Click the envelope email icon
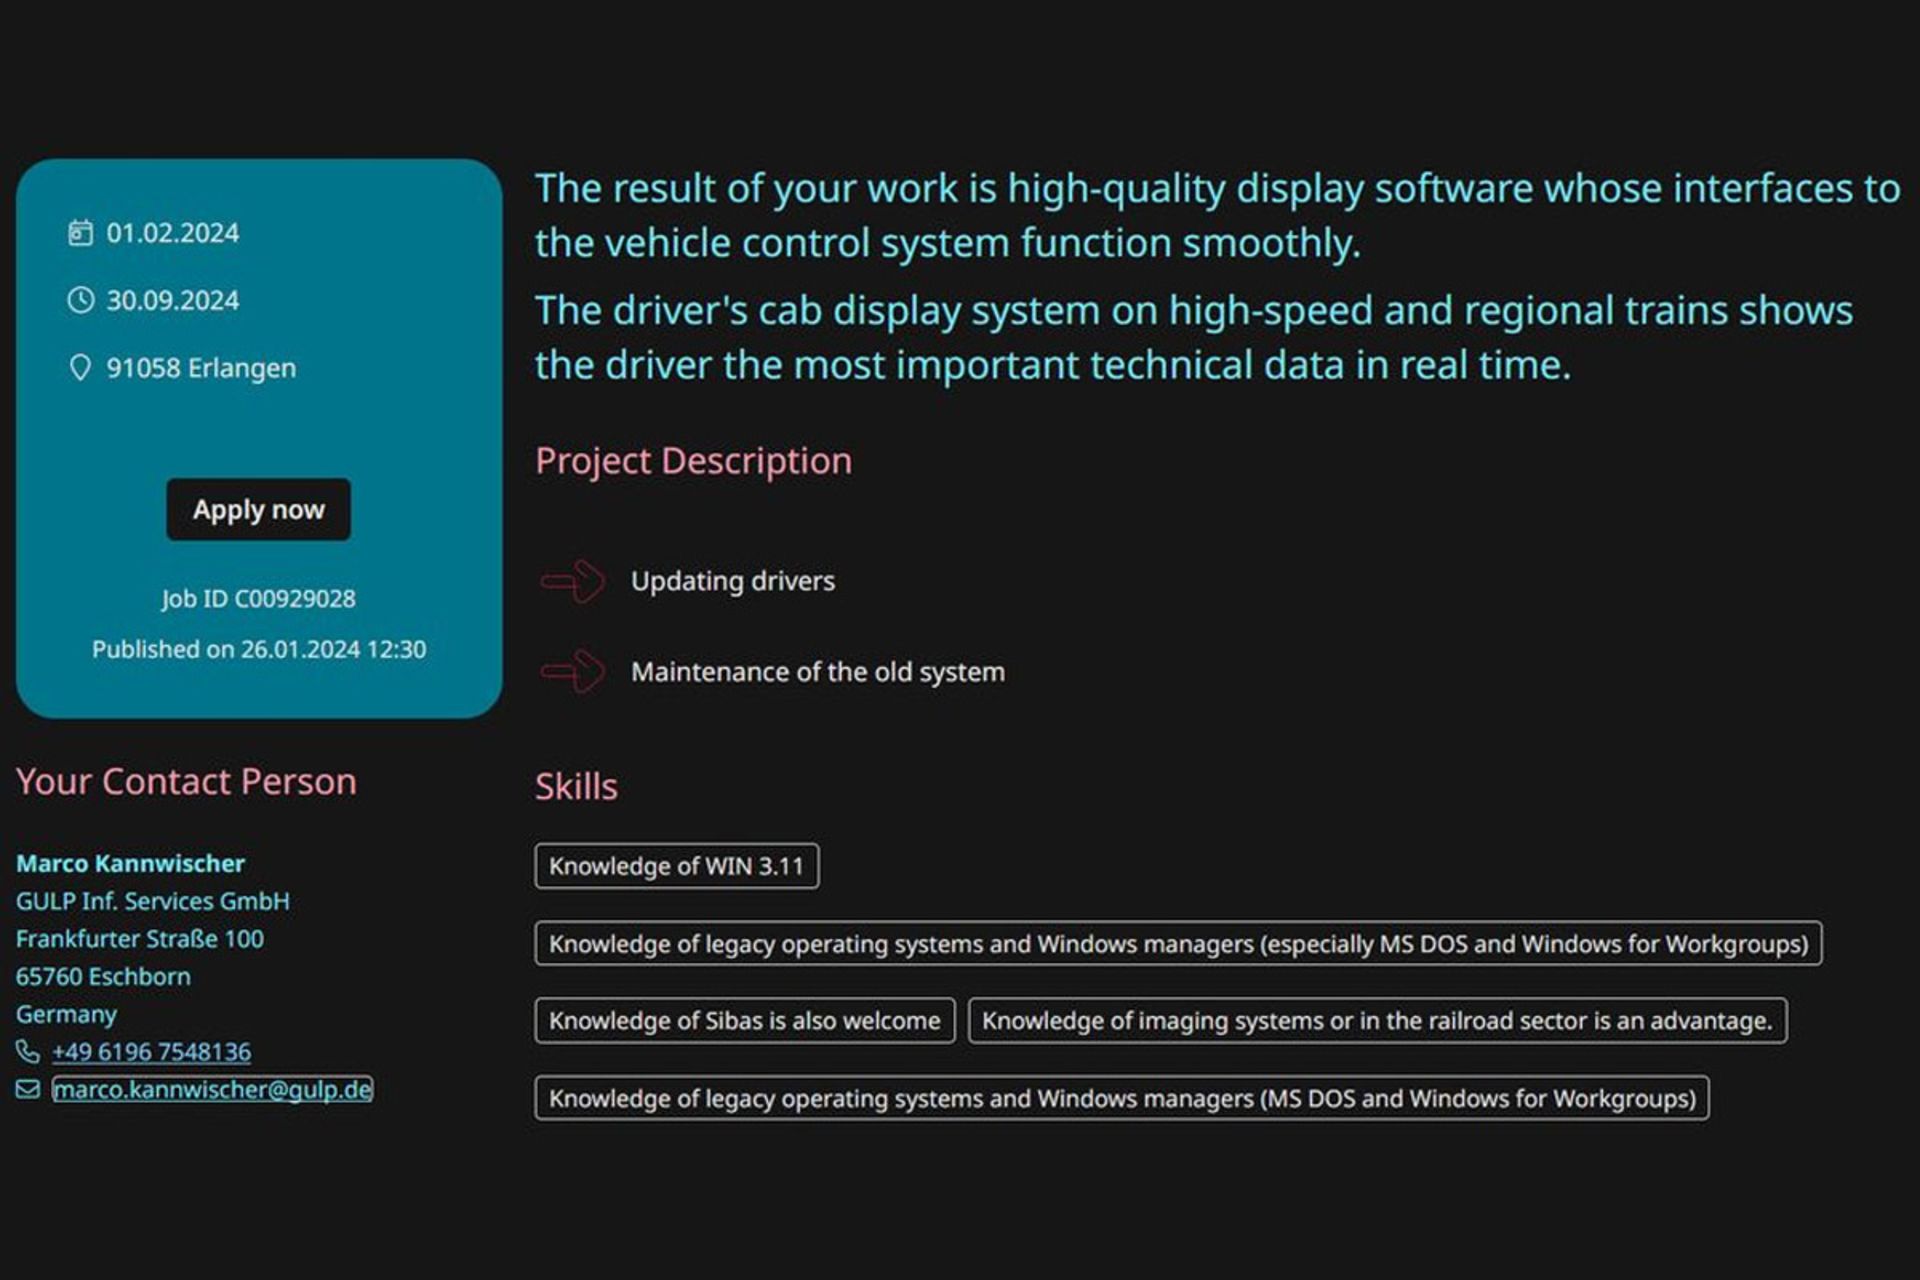The width and height of the screenshot is (1920, 1280). pos(28,1089)
